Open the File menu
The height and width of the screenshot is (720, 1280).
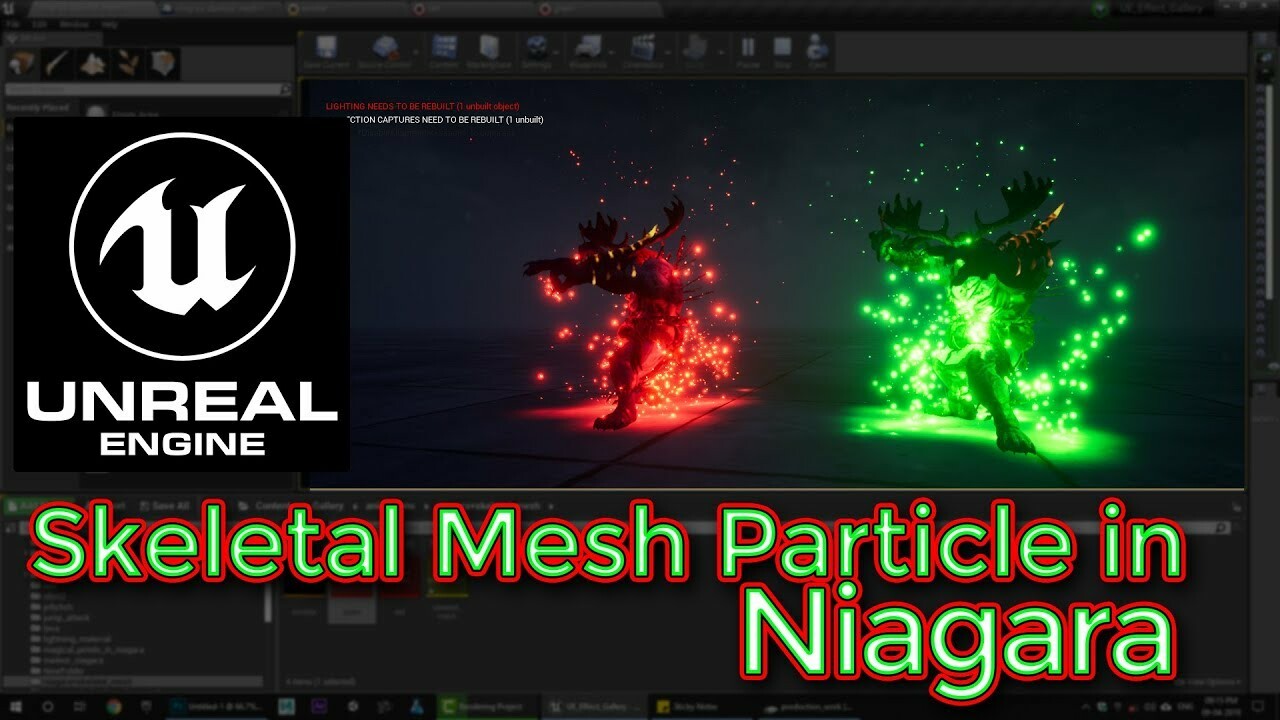coord(11,23)
